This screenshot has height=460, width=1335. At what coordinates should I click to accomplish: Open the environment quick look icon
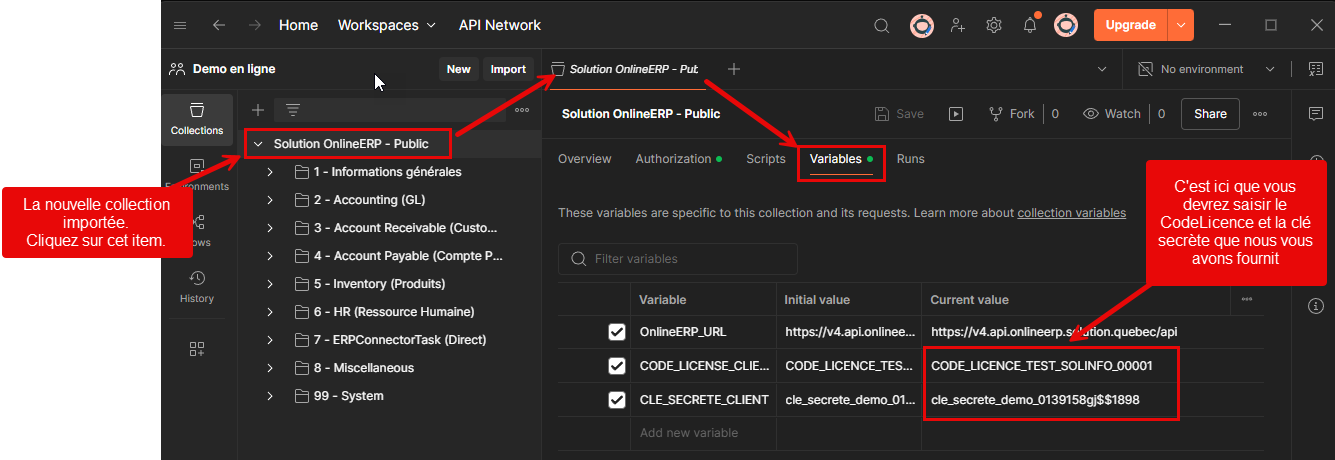pyautogui.click(x=1315, y=69)
